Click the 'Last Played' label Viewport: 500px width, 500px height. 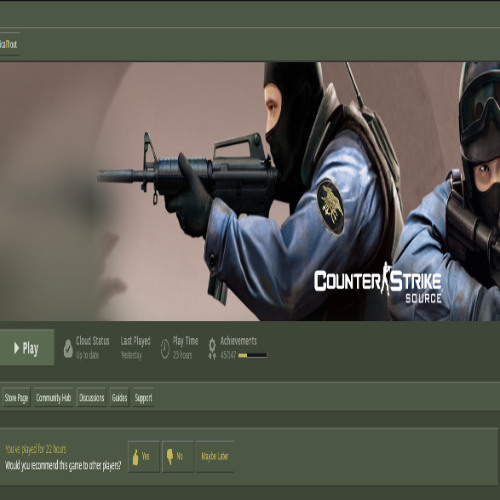pos(136,341)
